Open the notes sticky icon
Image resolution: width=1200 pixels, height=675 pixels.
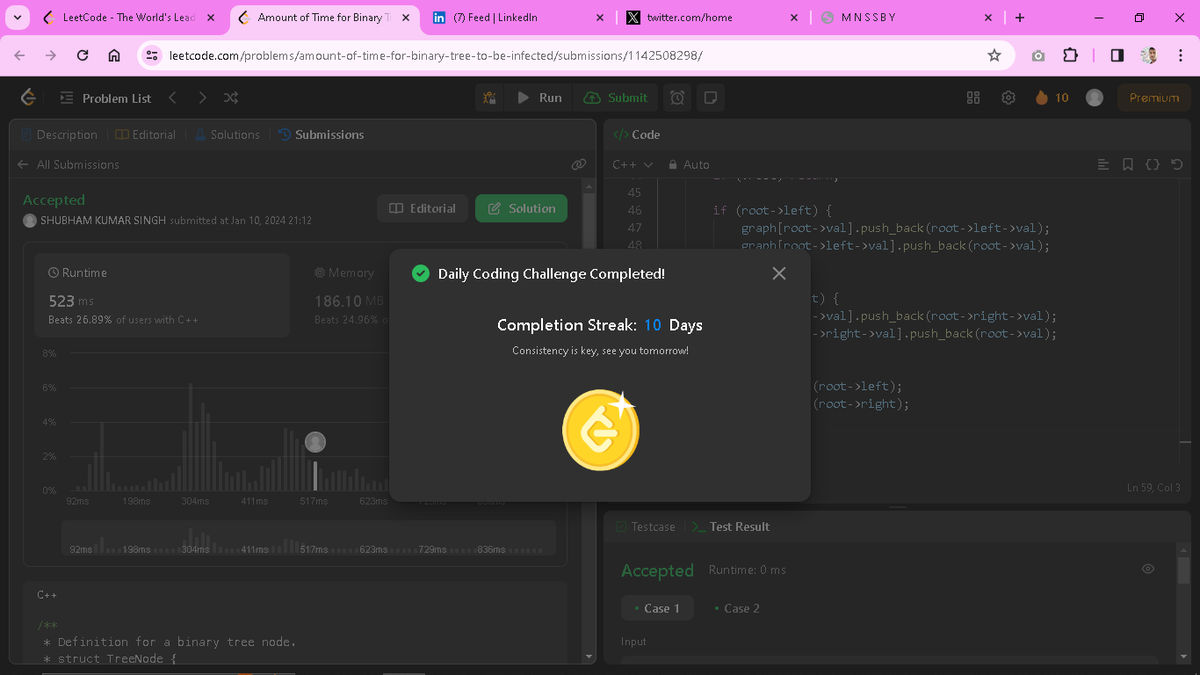click(710, 98)
